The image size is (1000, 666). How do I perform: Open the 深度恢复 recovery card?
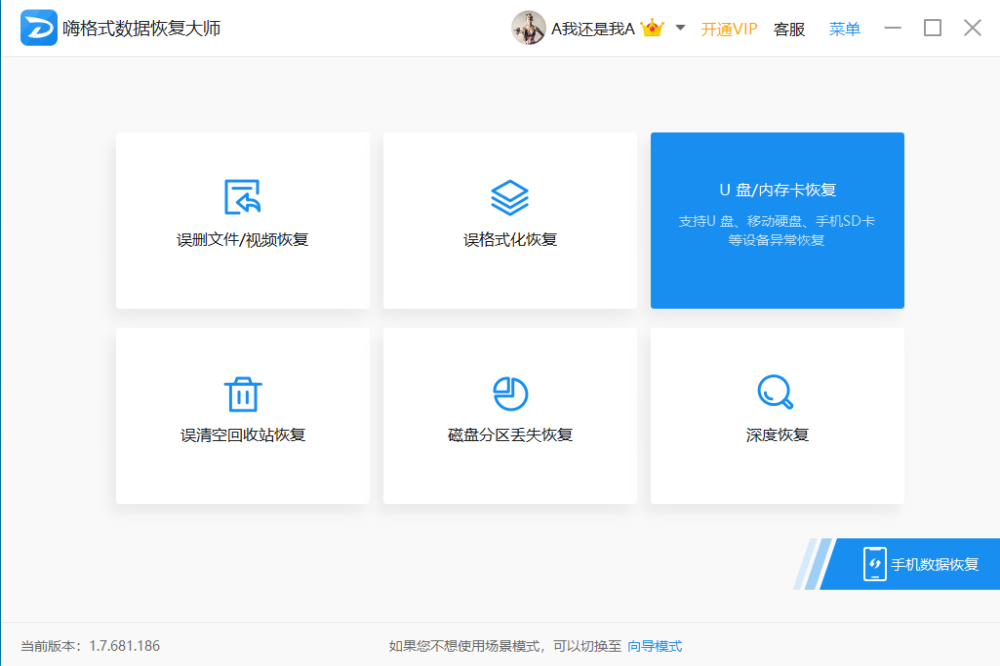(x=777, y=415)
